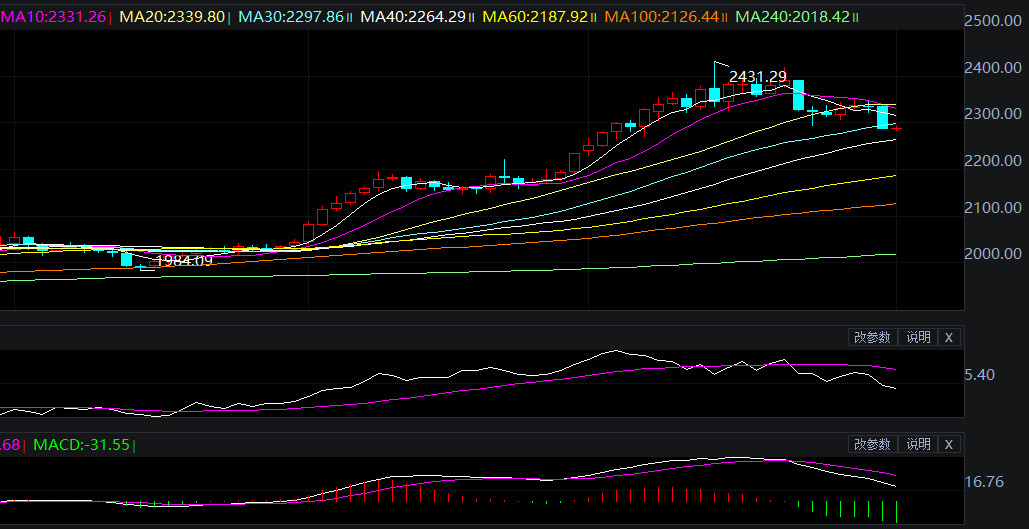
Task: Click the 2500.00 price axis label
Action: pos(993,22)
